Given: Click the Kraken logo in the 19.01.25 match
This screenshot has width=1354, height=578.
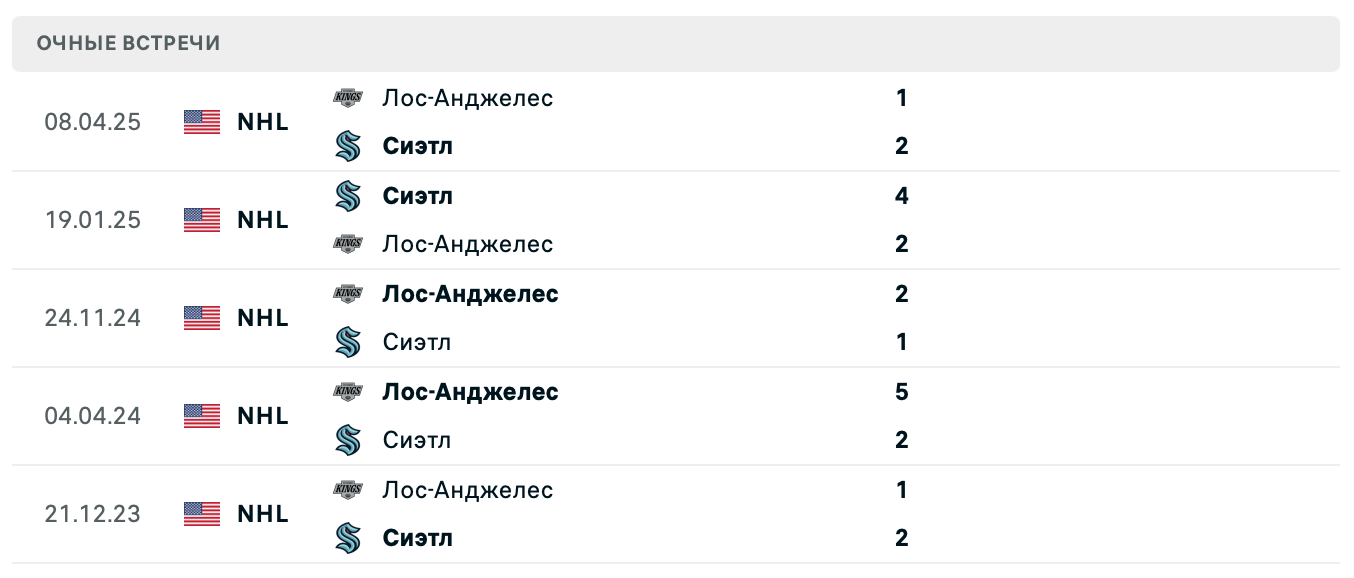Looking at the screenshot, I should click(x=347, y=196).
